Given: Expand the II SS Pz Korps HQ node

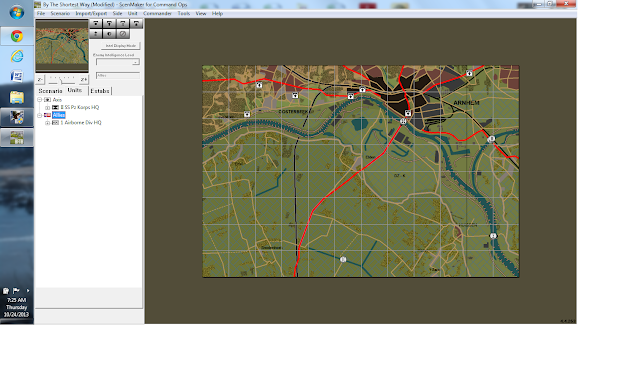Looking at the screenshot, I should point(47,107).
